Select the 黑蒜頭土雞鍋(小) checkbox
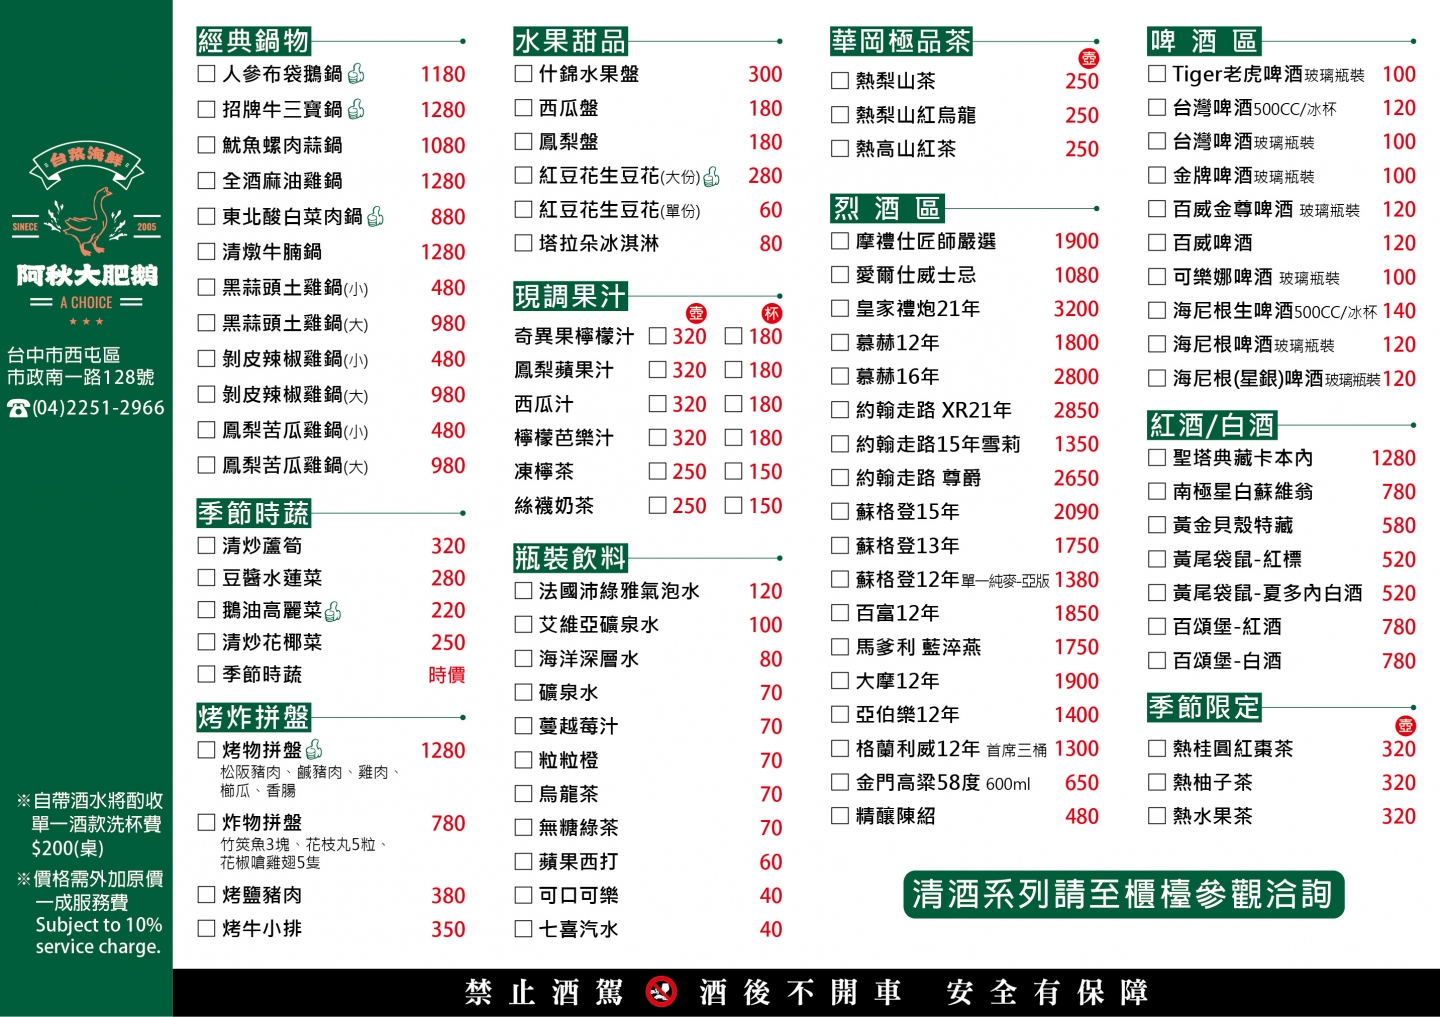The width and height of the screenshot is (1440, 1017). (x=207, y=288)
